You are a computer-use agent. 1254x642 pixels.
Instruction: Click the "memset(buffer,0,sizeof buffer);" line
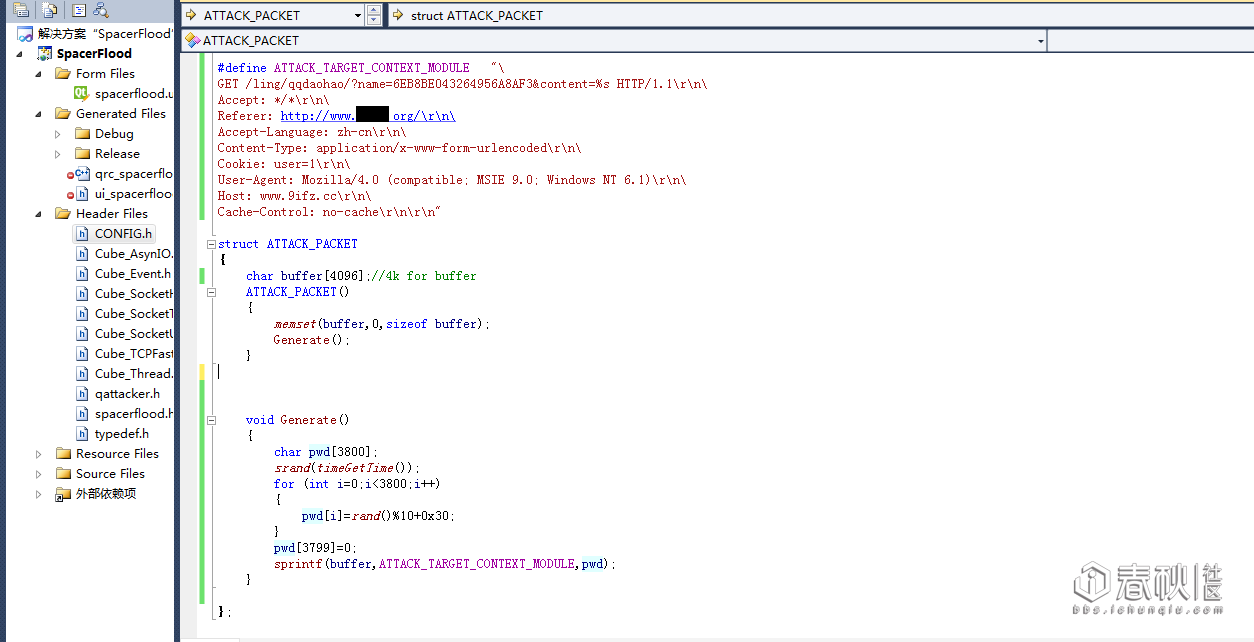click(382, 324)
